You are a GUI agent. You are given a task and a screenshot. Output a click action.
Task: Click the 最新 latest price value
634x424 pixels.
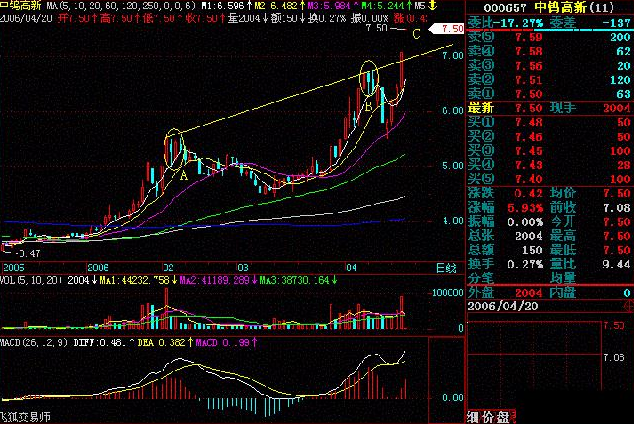point(528,108)
